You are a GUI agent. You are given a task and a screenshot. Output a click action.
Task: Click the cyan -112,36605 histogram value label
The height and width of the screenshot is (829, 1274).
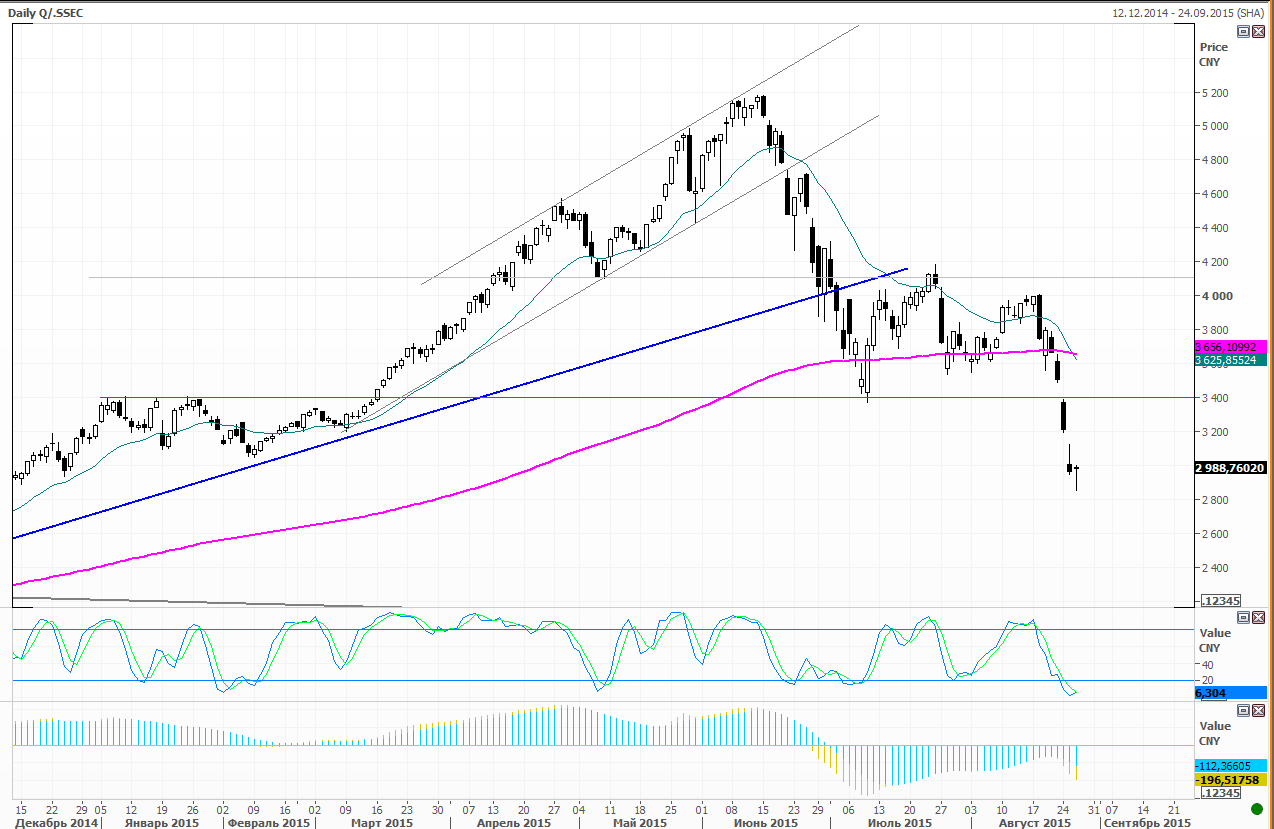click(1230, 766)
